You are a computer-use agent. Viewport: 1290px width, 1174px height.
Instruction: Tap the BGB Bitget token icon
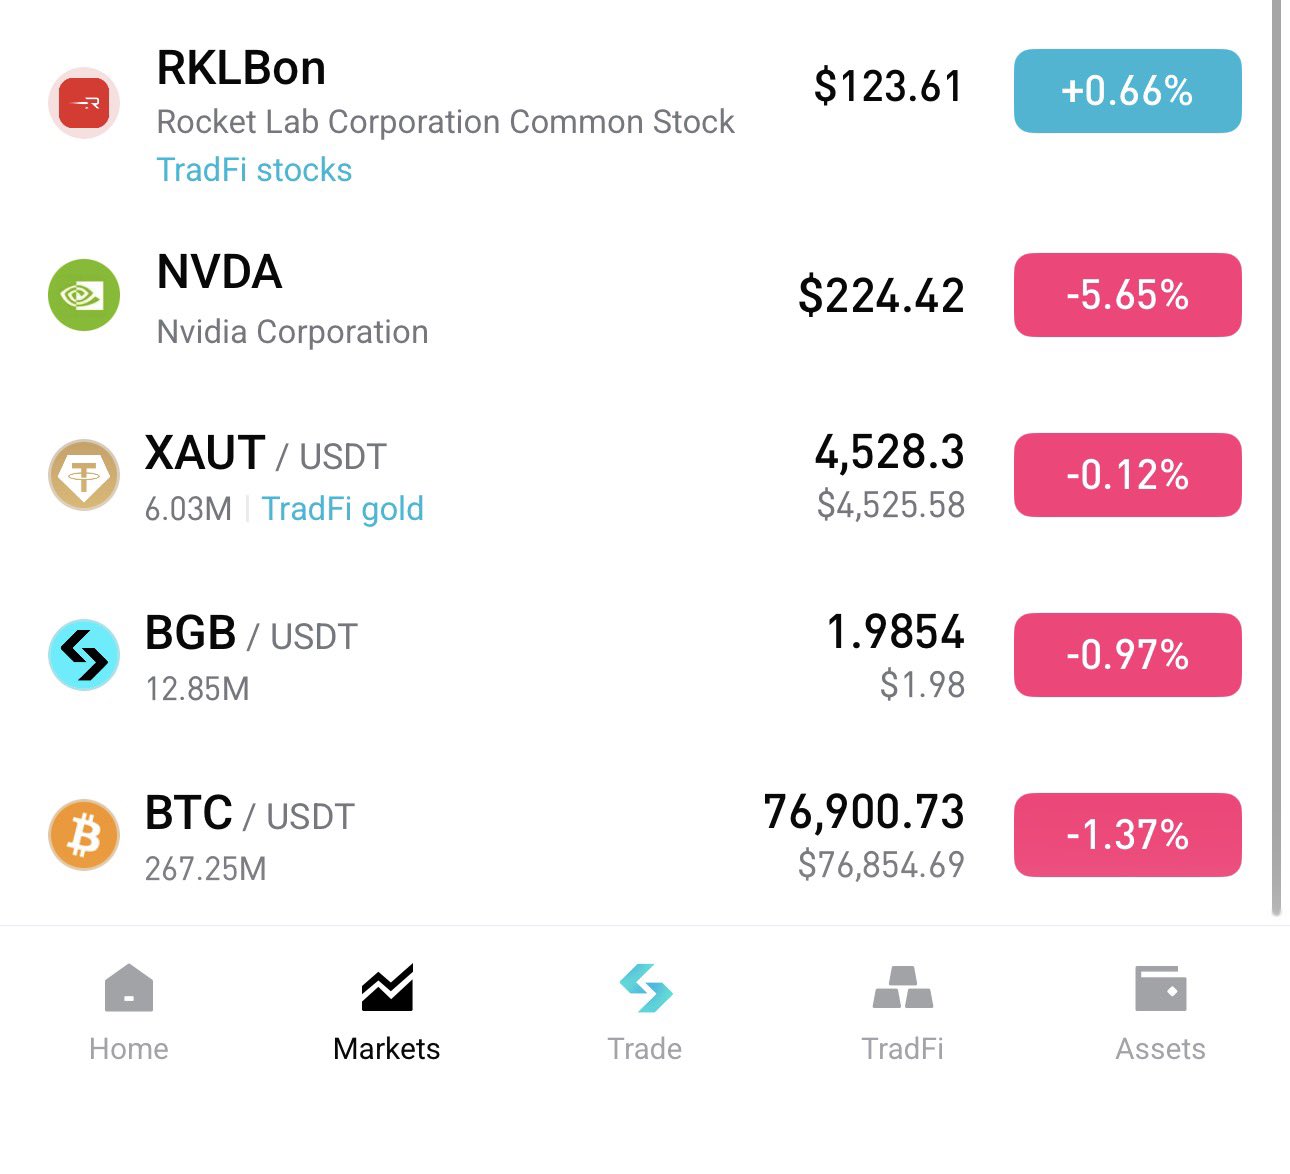click(84, 655)
